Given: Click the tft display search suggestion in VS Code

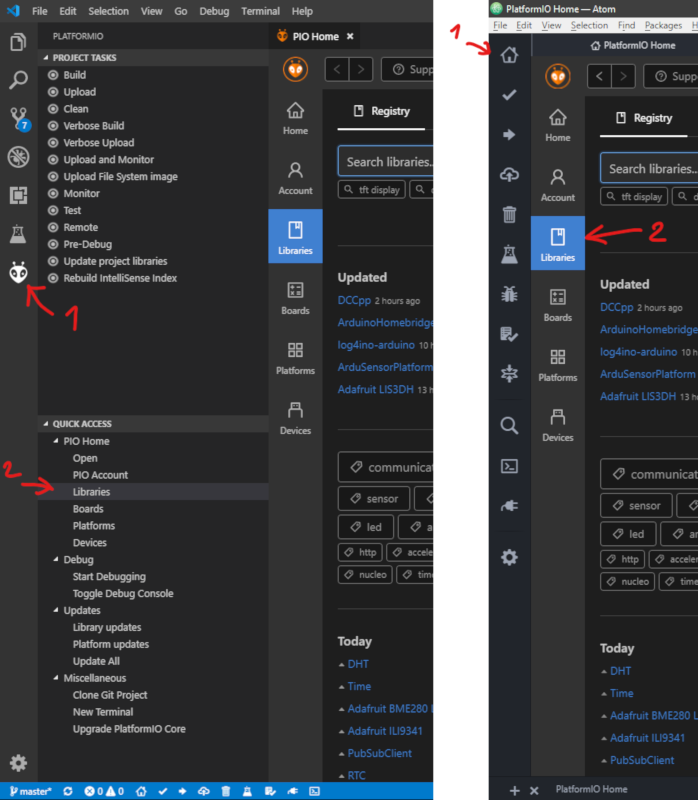Looking at the screenshot, I should [372, 190].
